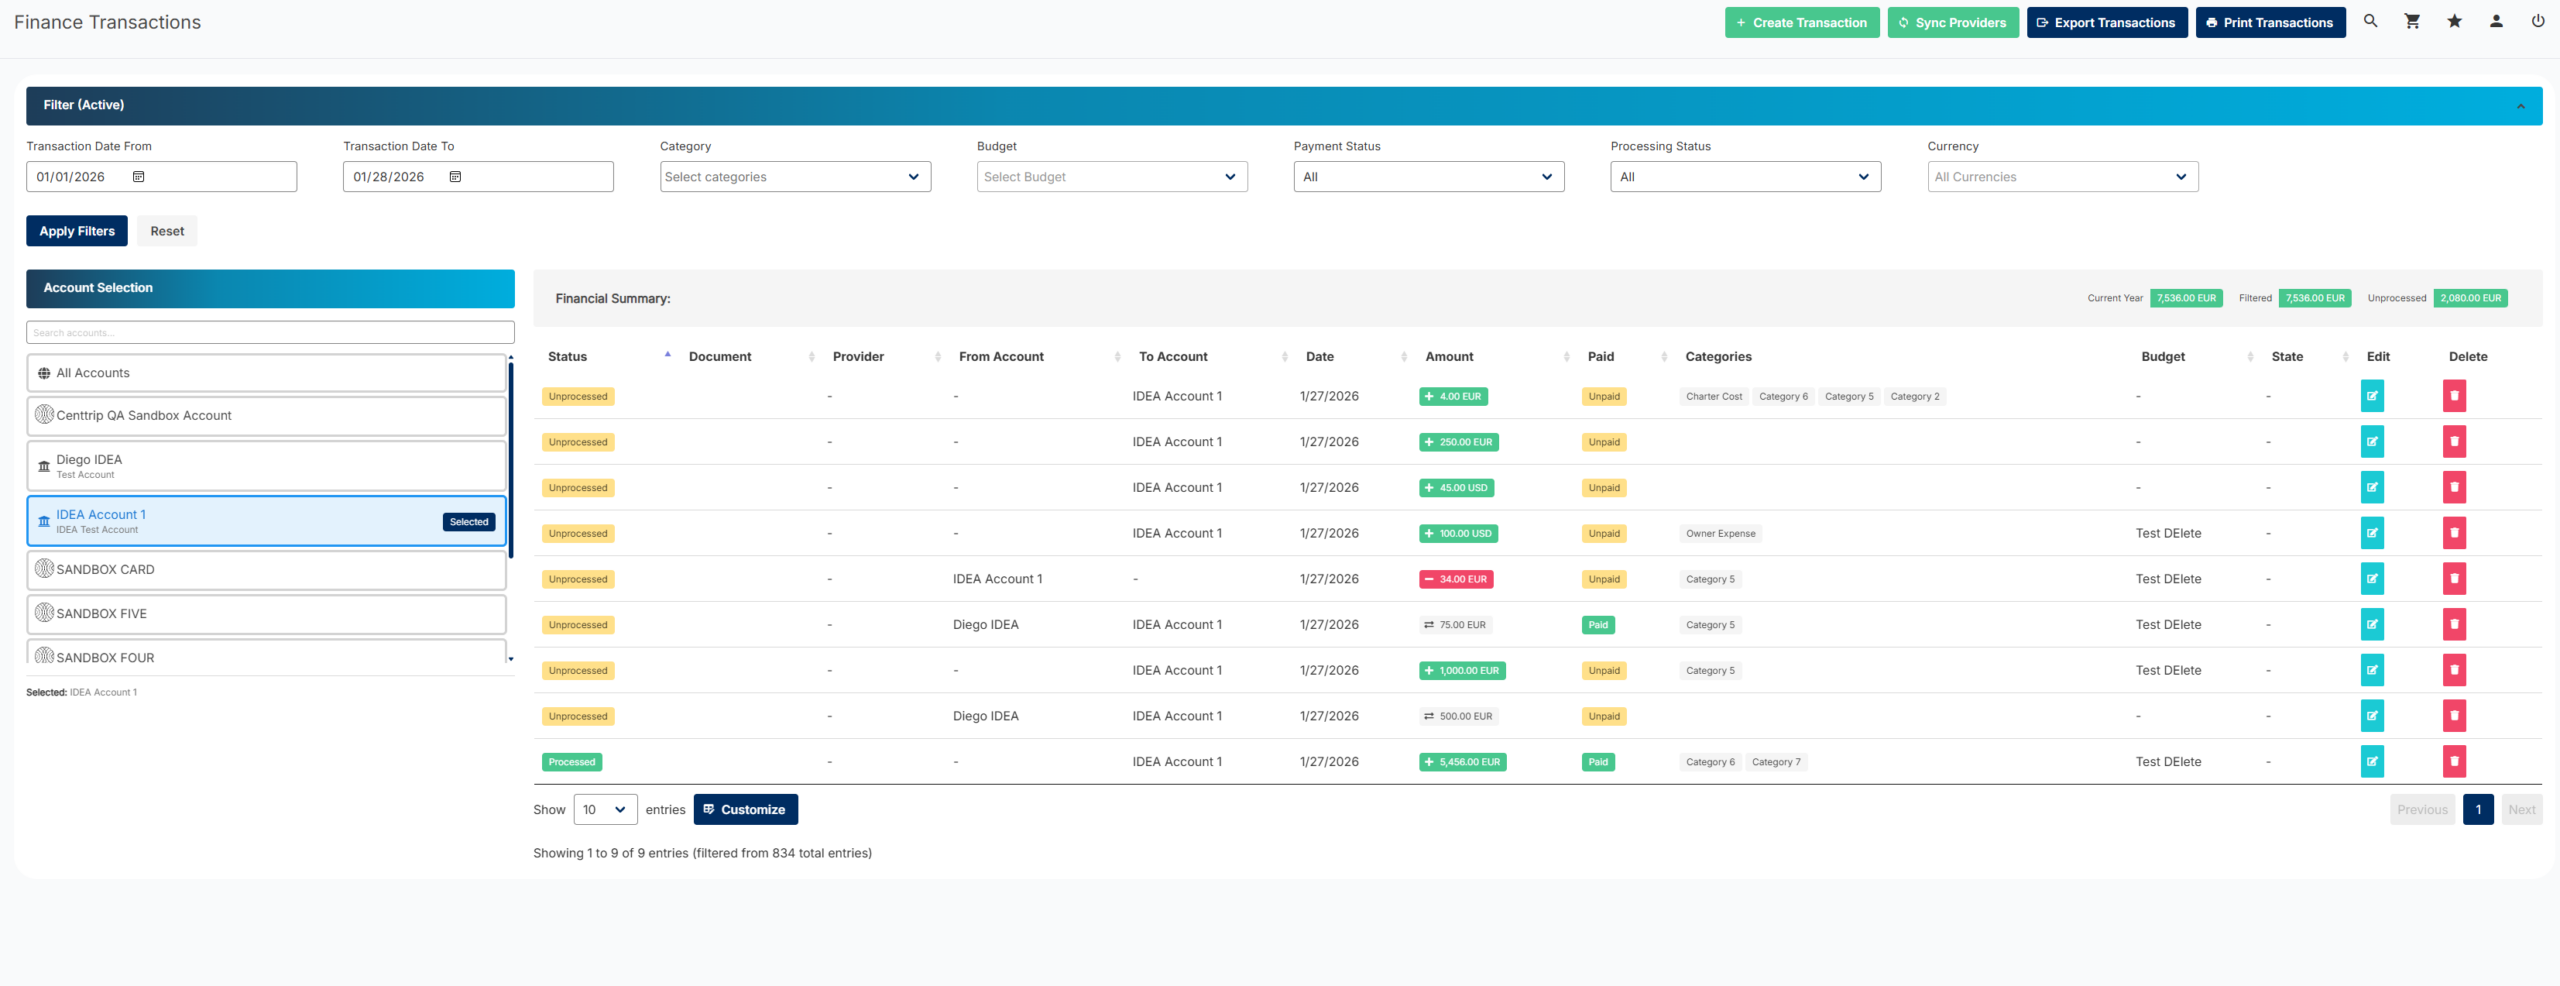This screenshot has height=986, width=2560.
Task: Open the Category filter dropdown
Action: [x=795, y=177]
